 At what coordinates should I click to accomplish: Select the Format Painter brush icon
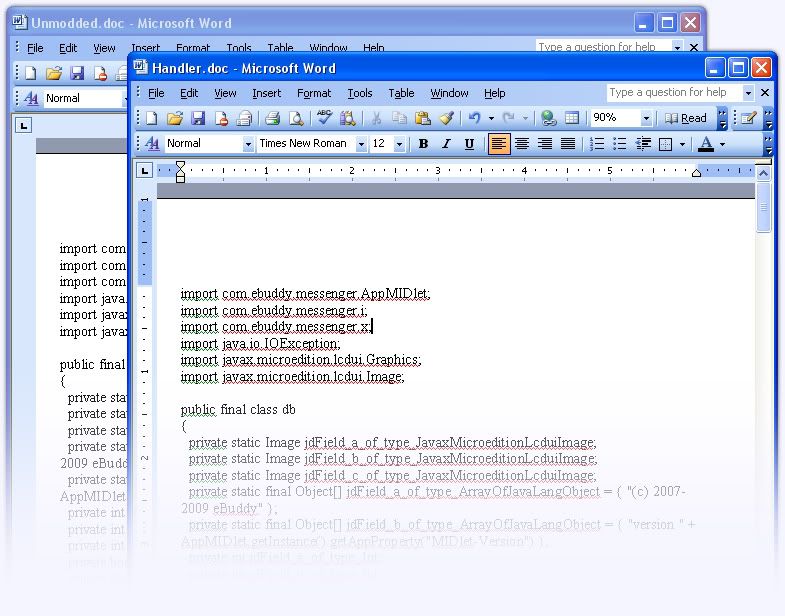click(x=447, y=118)
